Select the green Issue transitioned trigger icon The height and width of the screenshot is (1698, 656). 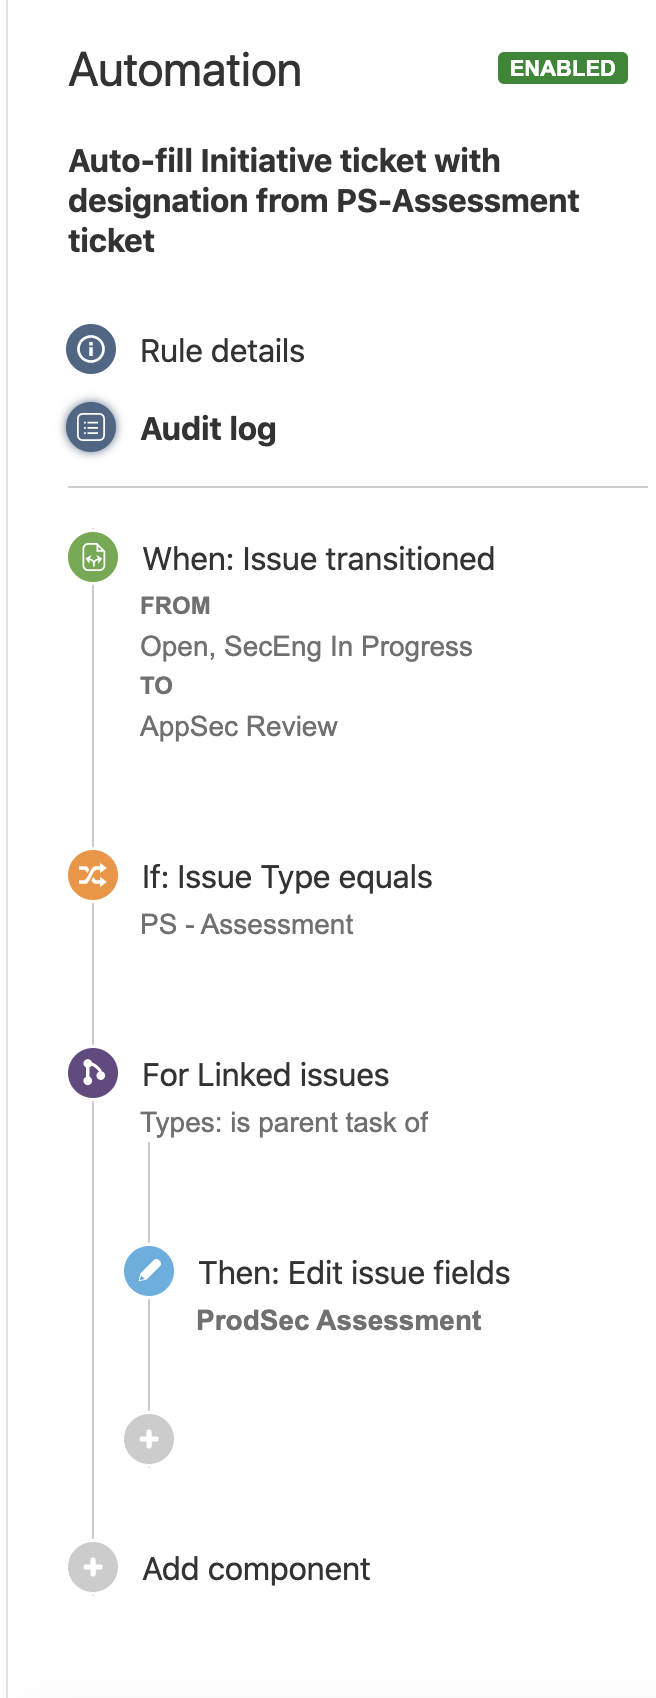[x=93, y=557]
